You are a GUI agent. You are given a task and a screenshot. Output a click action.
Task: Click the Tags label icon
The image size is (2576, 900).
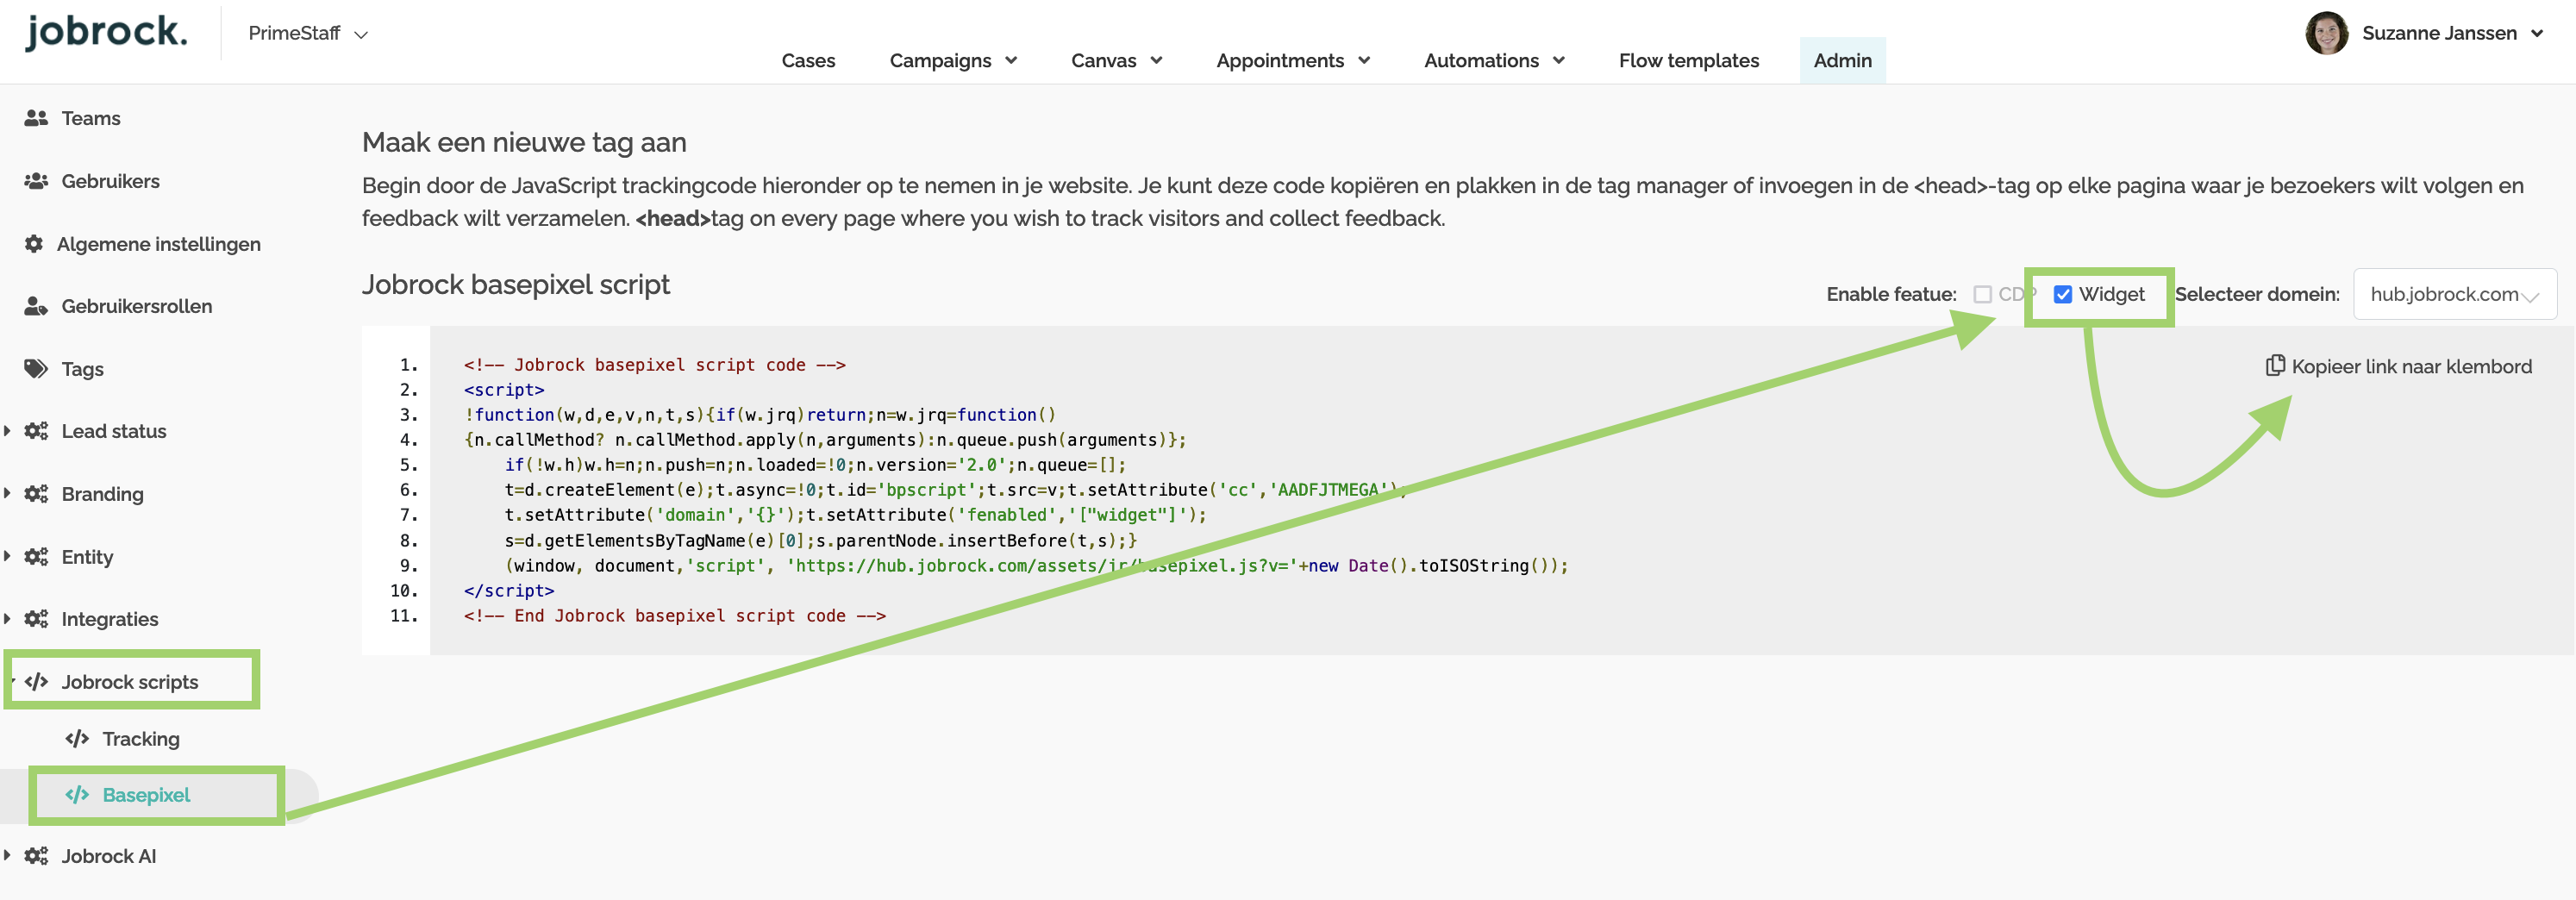pos(36,369)
